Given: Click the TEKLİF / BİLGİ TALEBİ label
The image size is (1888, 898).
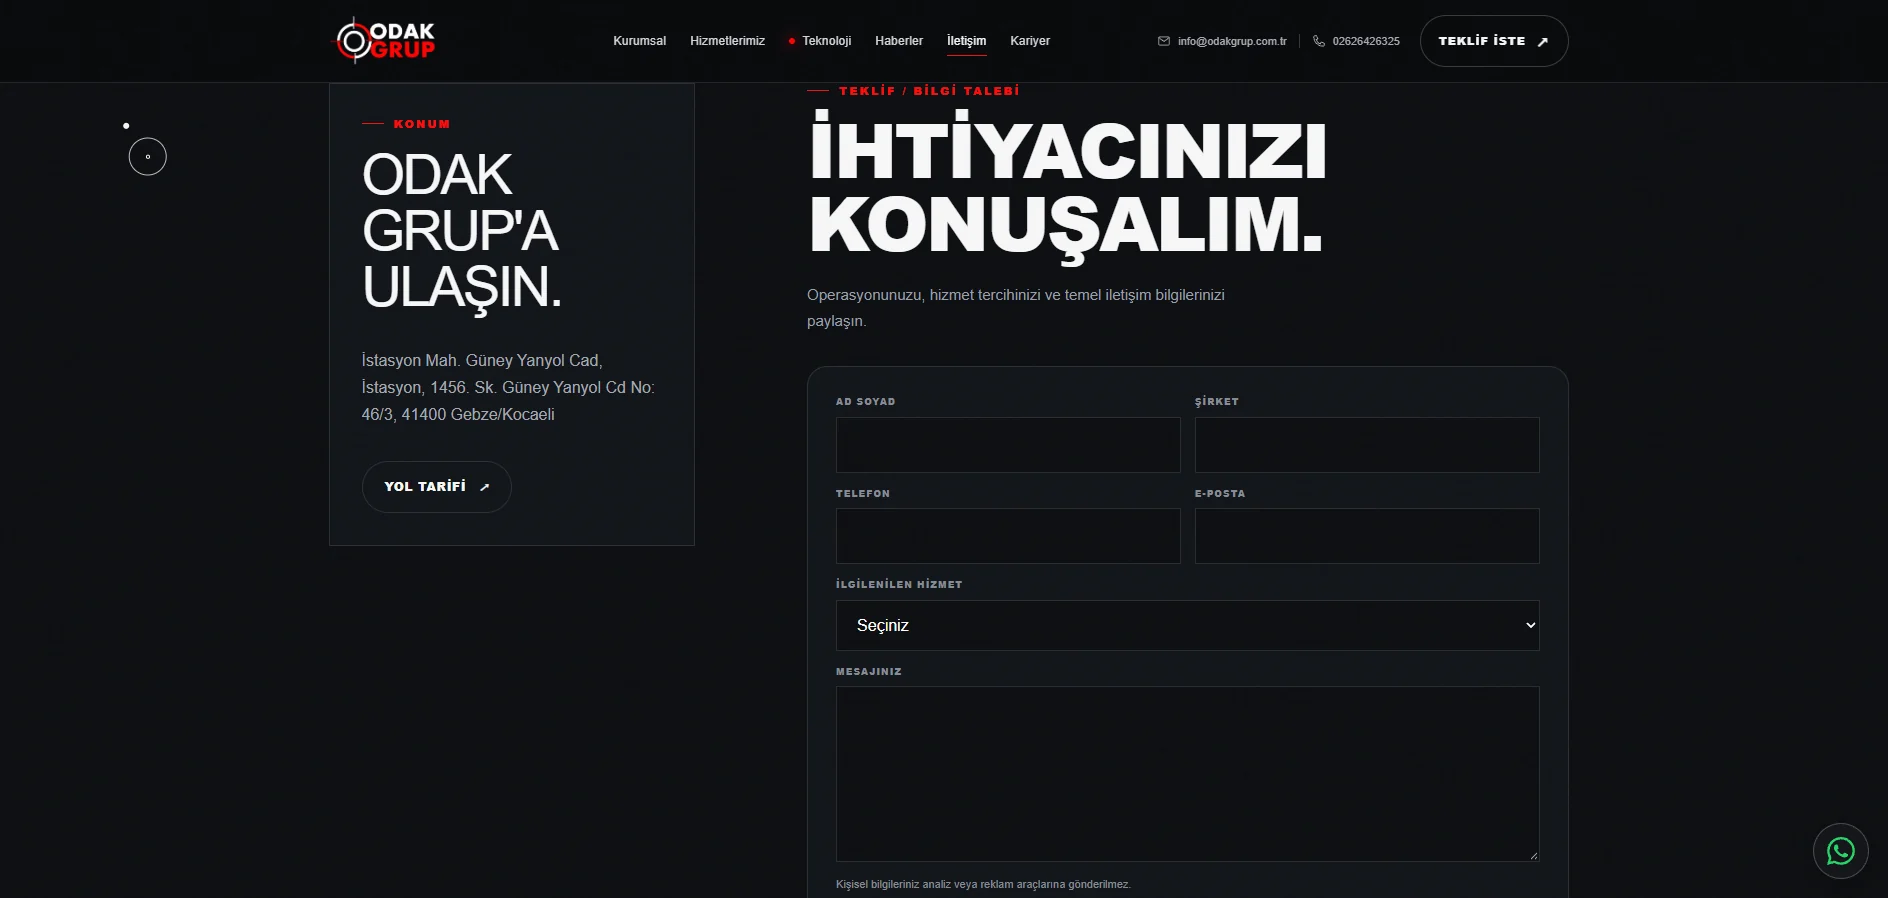Looking at the screenshot, I should tap(929, 91).
